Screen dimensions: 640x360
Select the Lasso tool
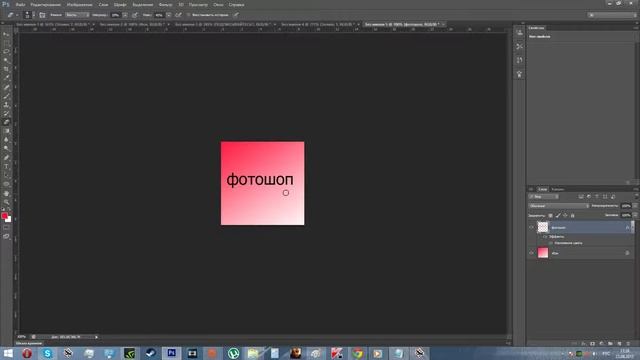pos(6,52)
